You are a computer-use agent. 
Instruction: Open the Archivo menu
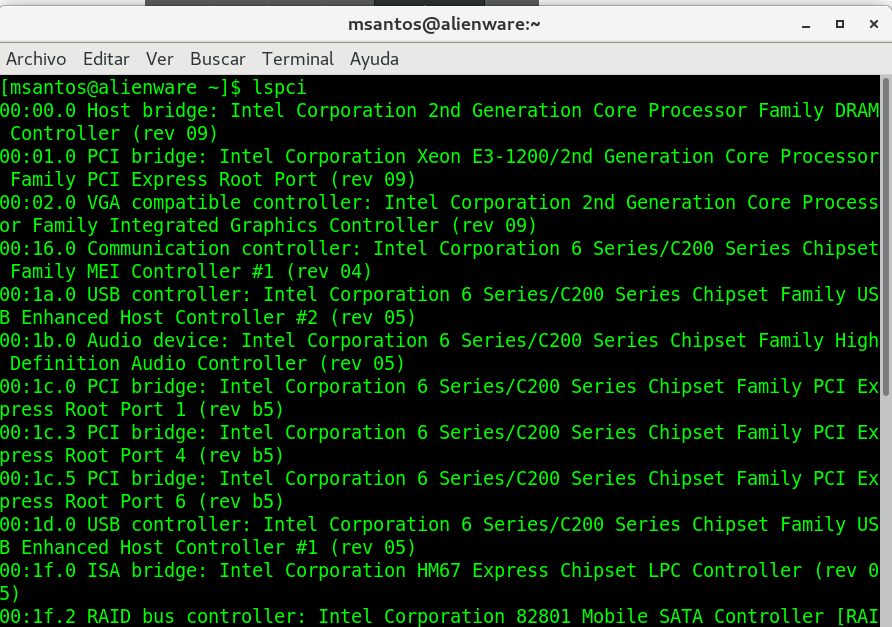(x=36, y=59)
